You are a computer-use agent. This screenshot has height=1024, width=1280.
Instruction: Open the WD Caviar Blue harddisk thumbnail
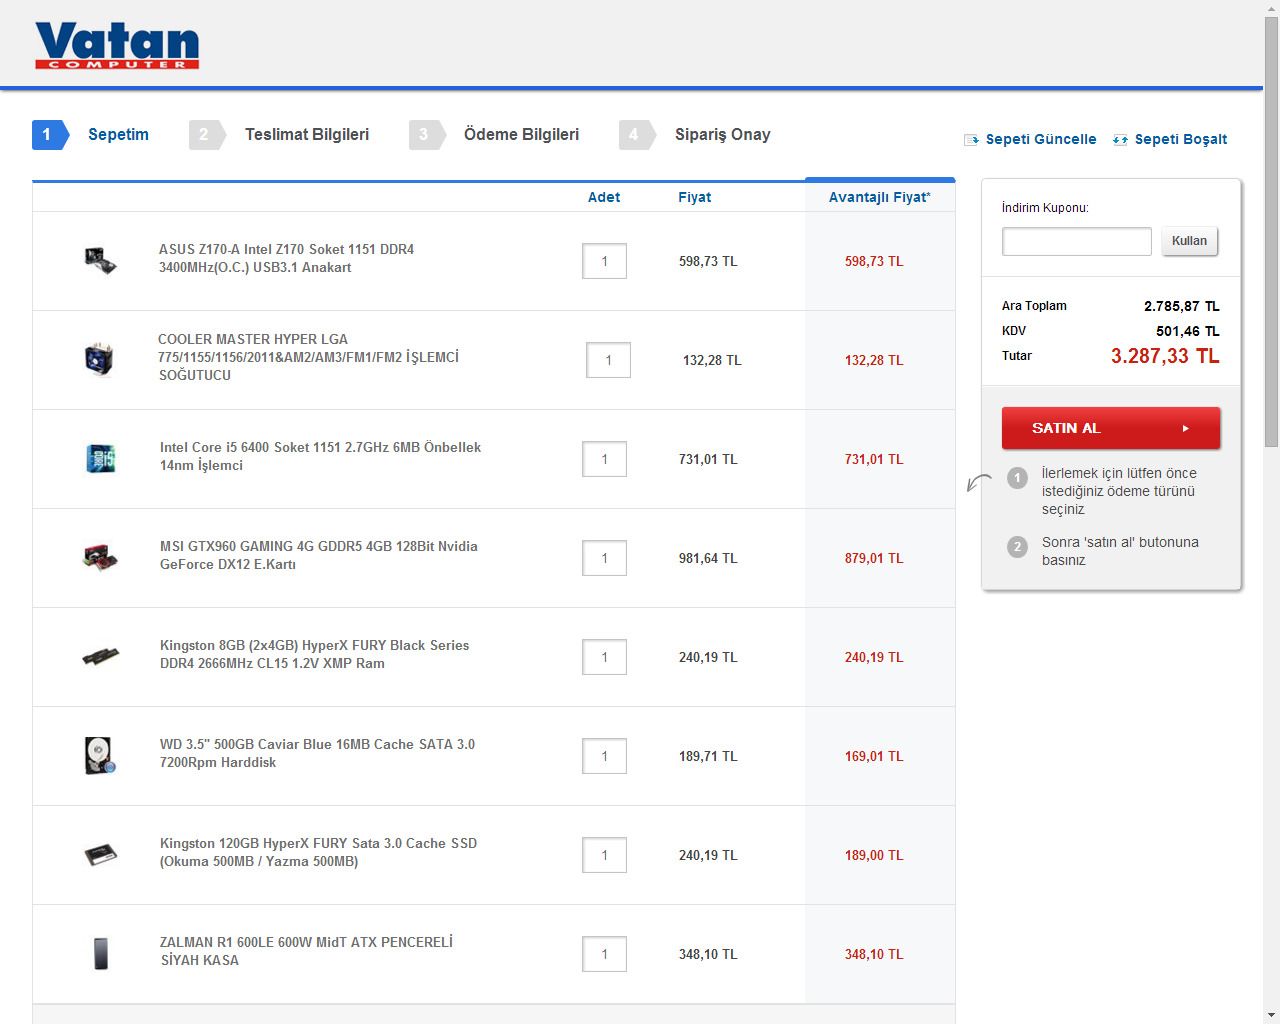pos(100,755)
